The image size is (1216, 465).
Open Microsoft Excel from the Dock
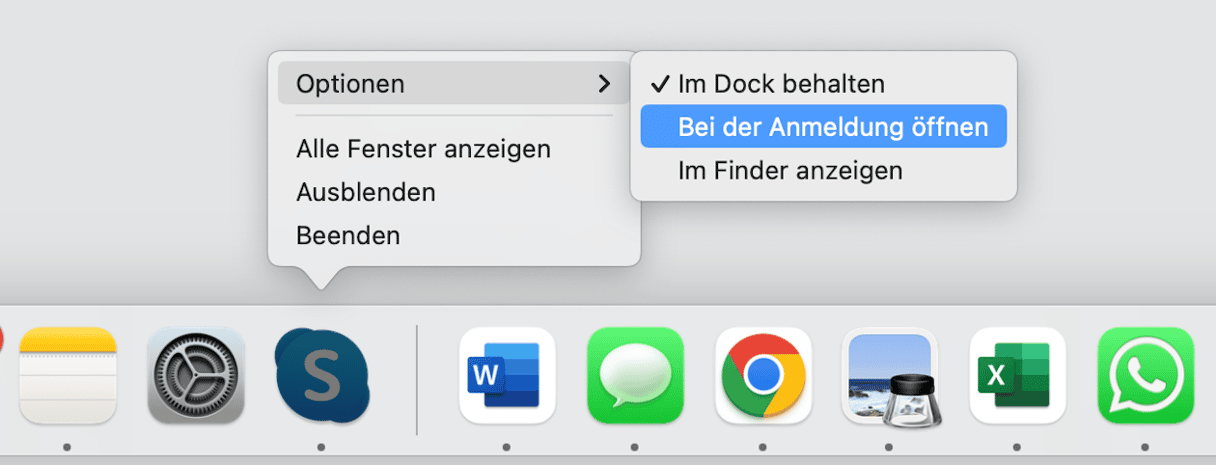[x=1017, y=375]
